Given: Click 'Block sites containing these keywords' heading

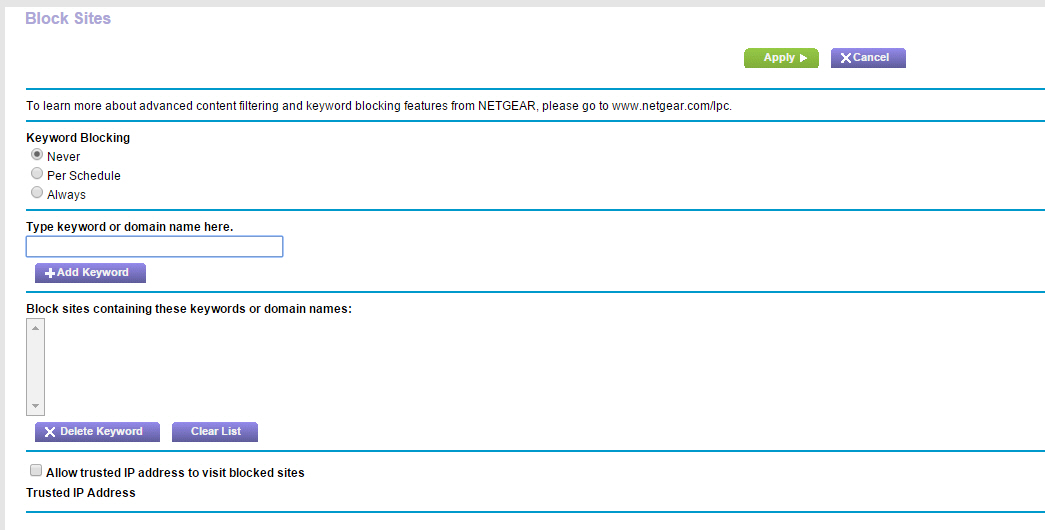Looking at the screenshot, I should [x=189, y=309].
